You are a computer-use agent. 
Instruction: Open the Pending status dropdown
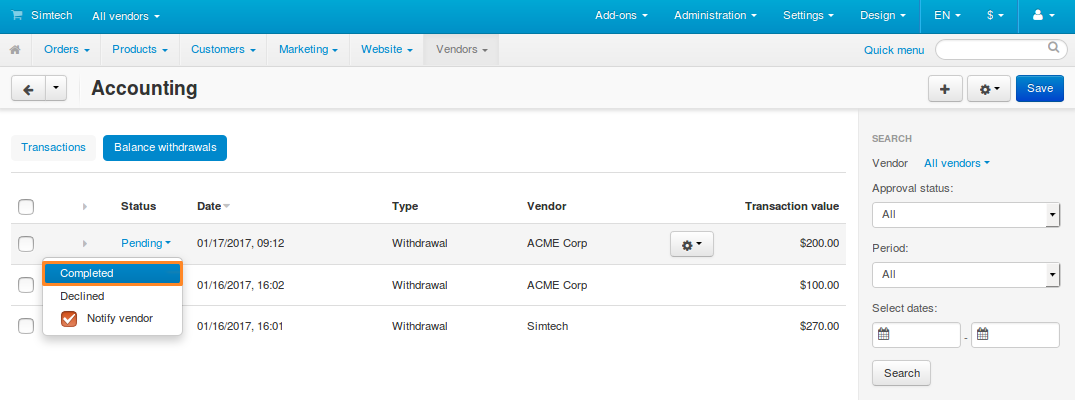pyautogui.click(x=146, y=244)
